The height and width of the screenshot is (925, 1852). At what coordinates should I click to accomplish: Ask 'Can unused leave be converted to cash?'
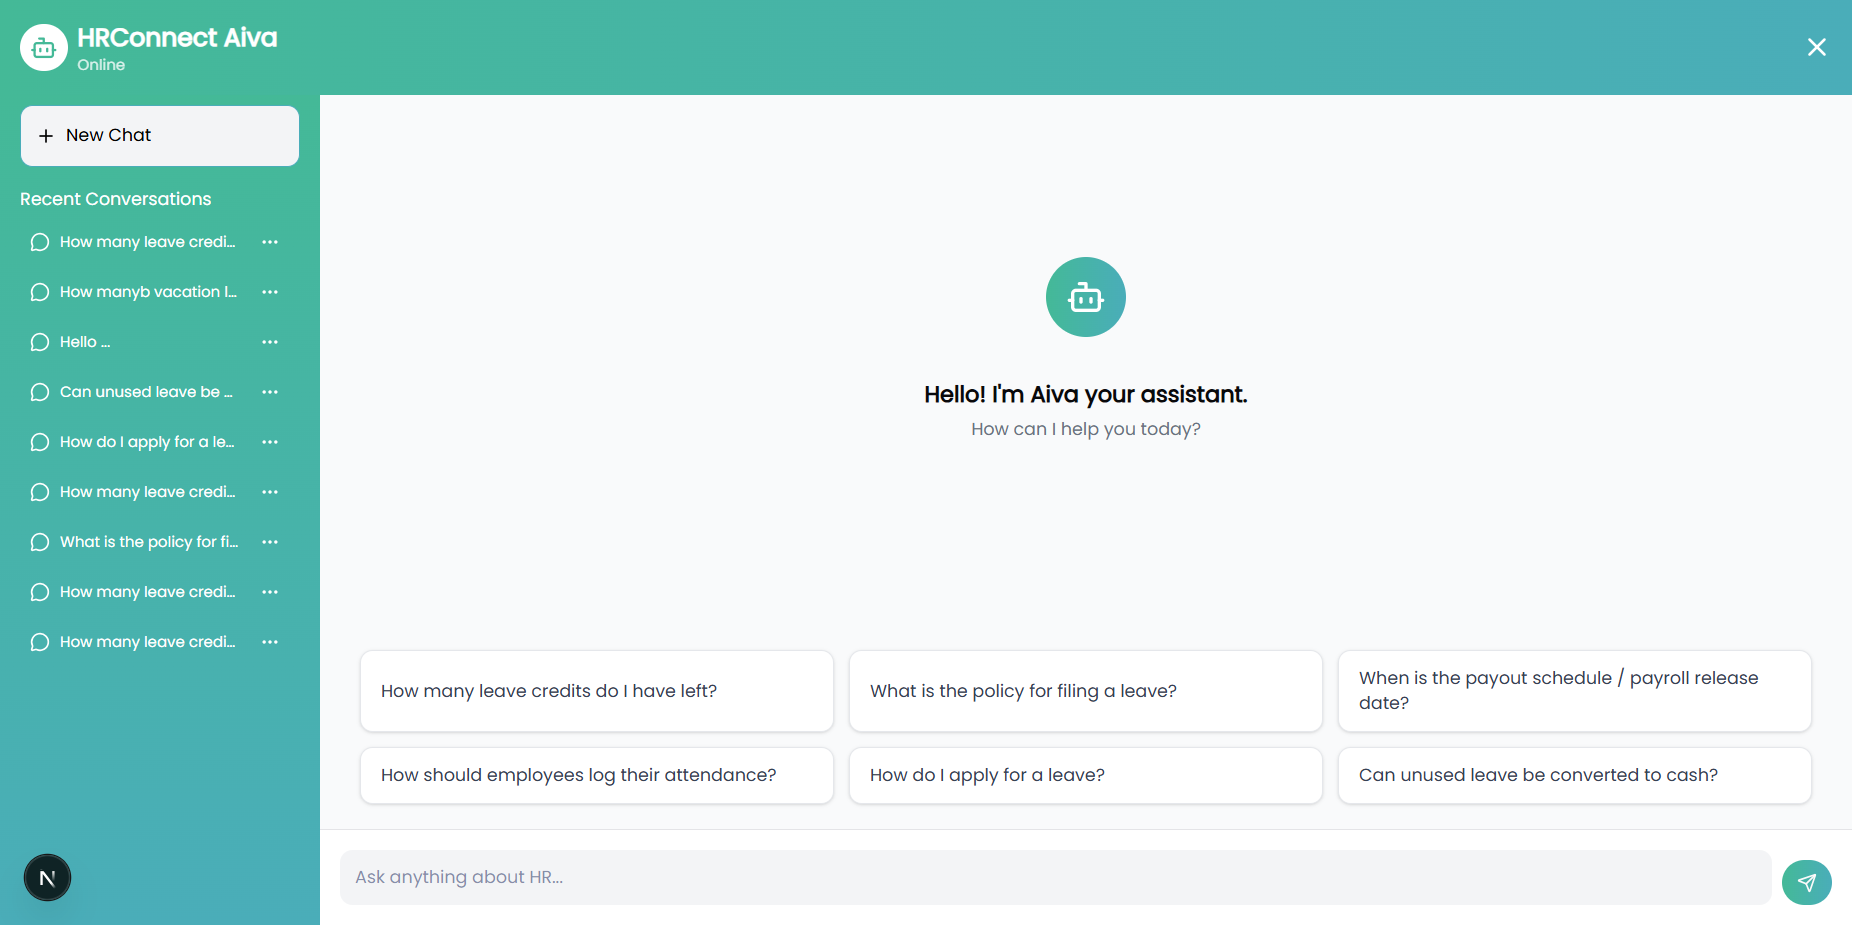[1575, 775]
